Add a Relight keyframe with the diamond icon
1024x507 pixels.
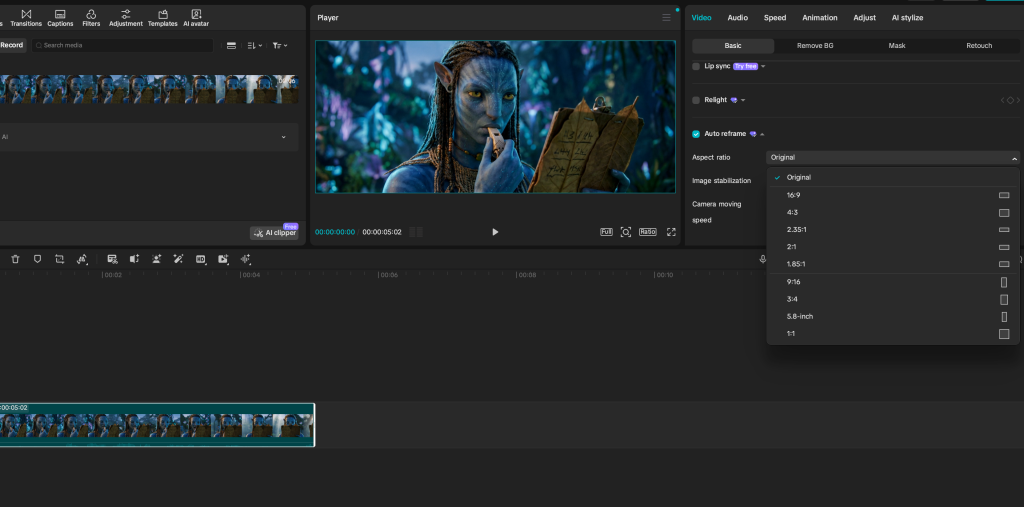1010,100
